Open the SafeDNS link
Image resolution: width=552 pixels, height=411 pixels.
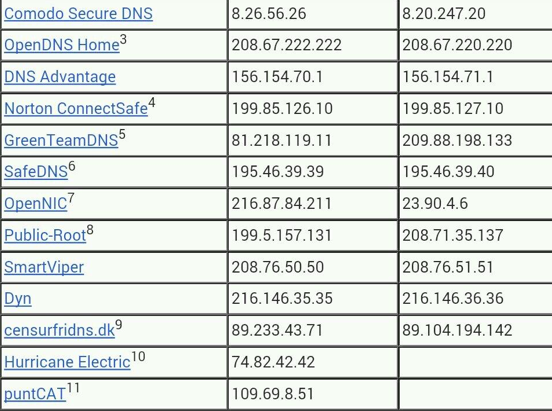point(36,172)
